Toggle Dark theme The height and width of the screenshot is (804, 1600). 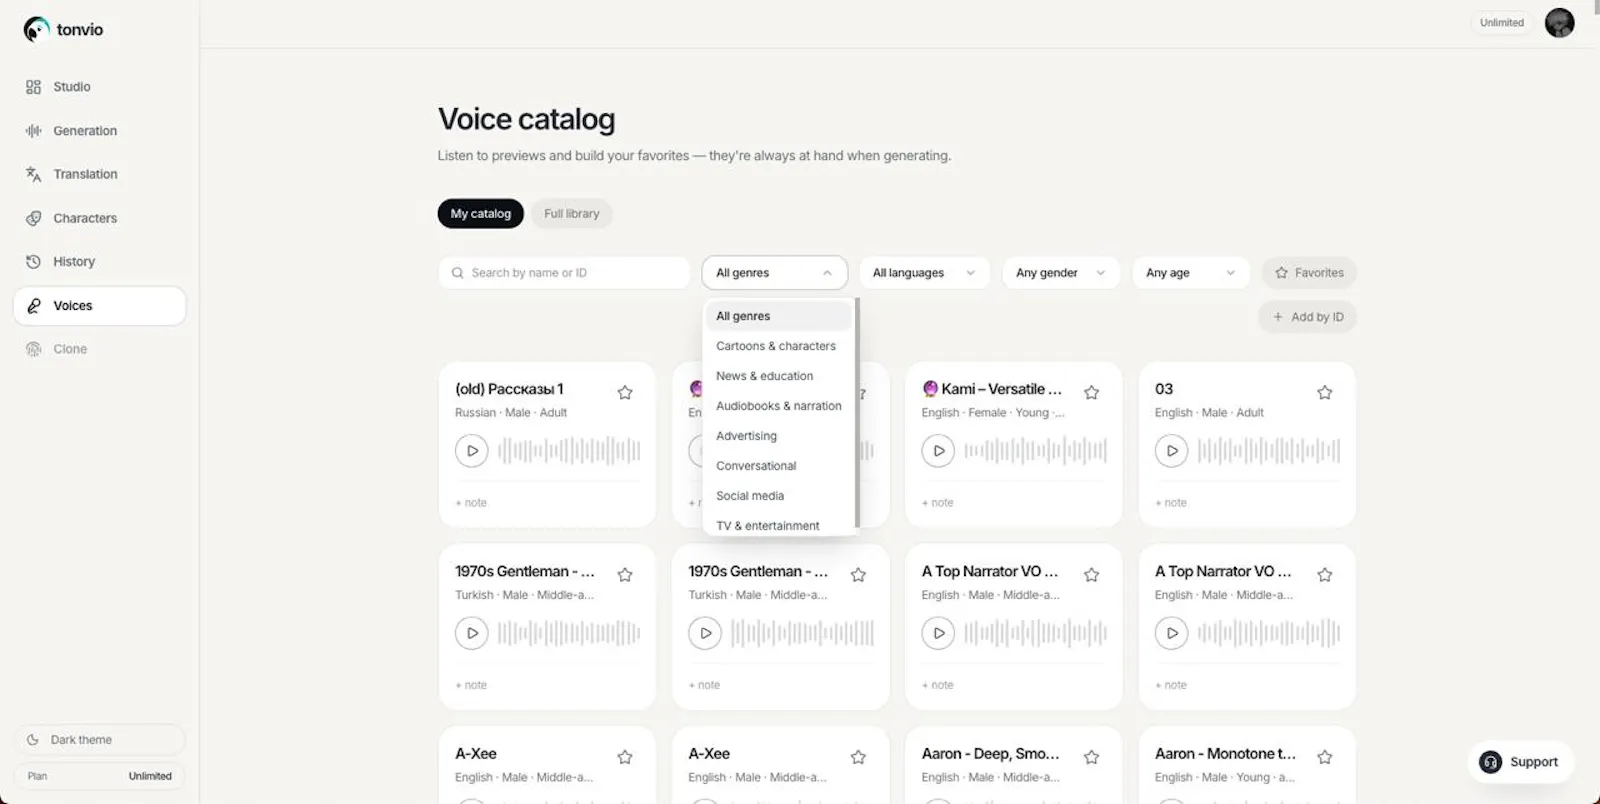pos(99,740)
